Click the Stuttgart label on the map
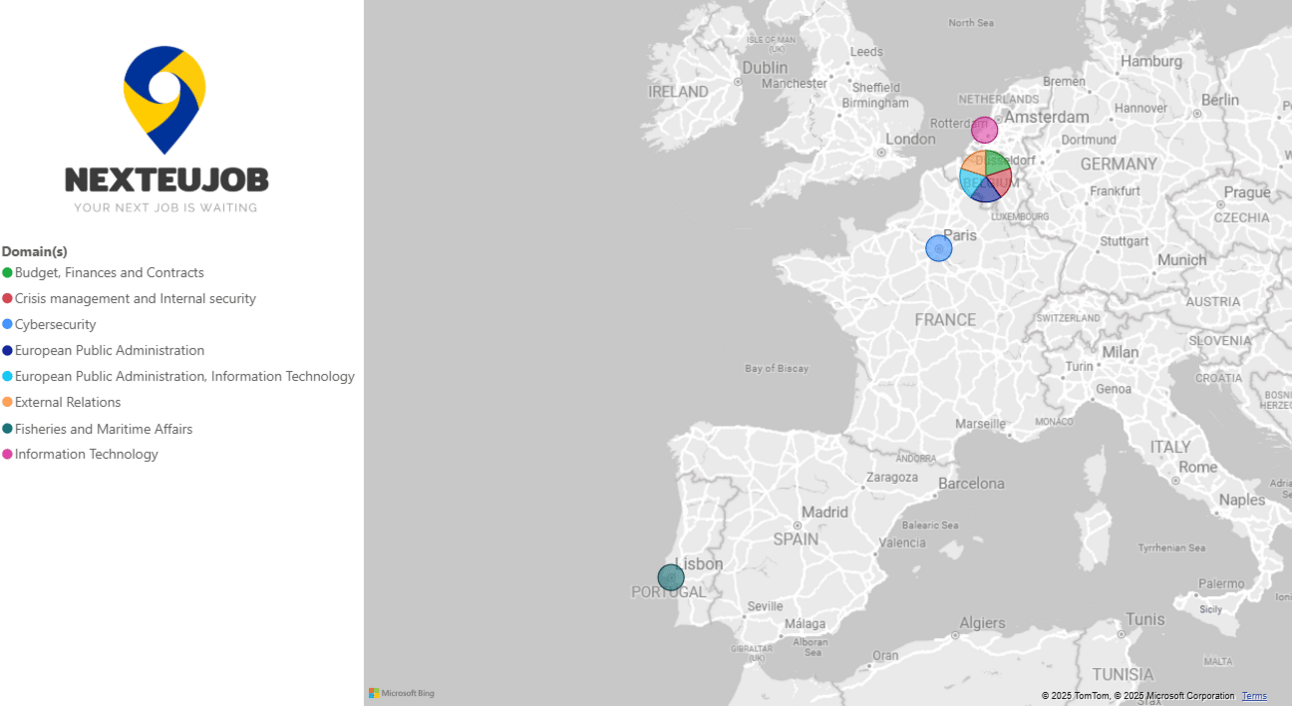This screenshot has height=706, width=1292. 1124,241
